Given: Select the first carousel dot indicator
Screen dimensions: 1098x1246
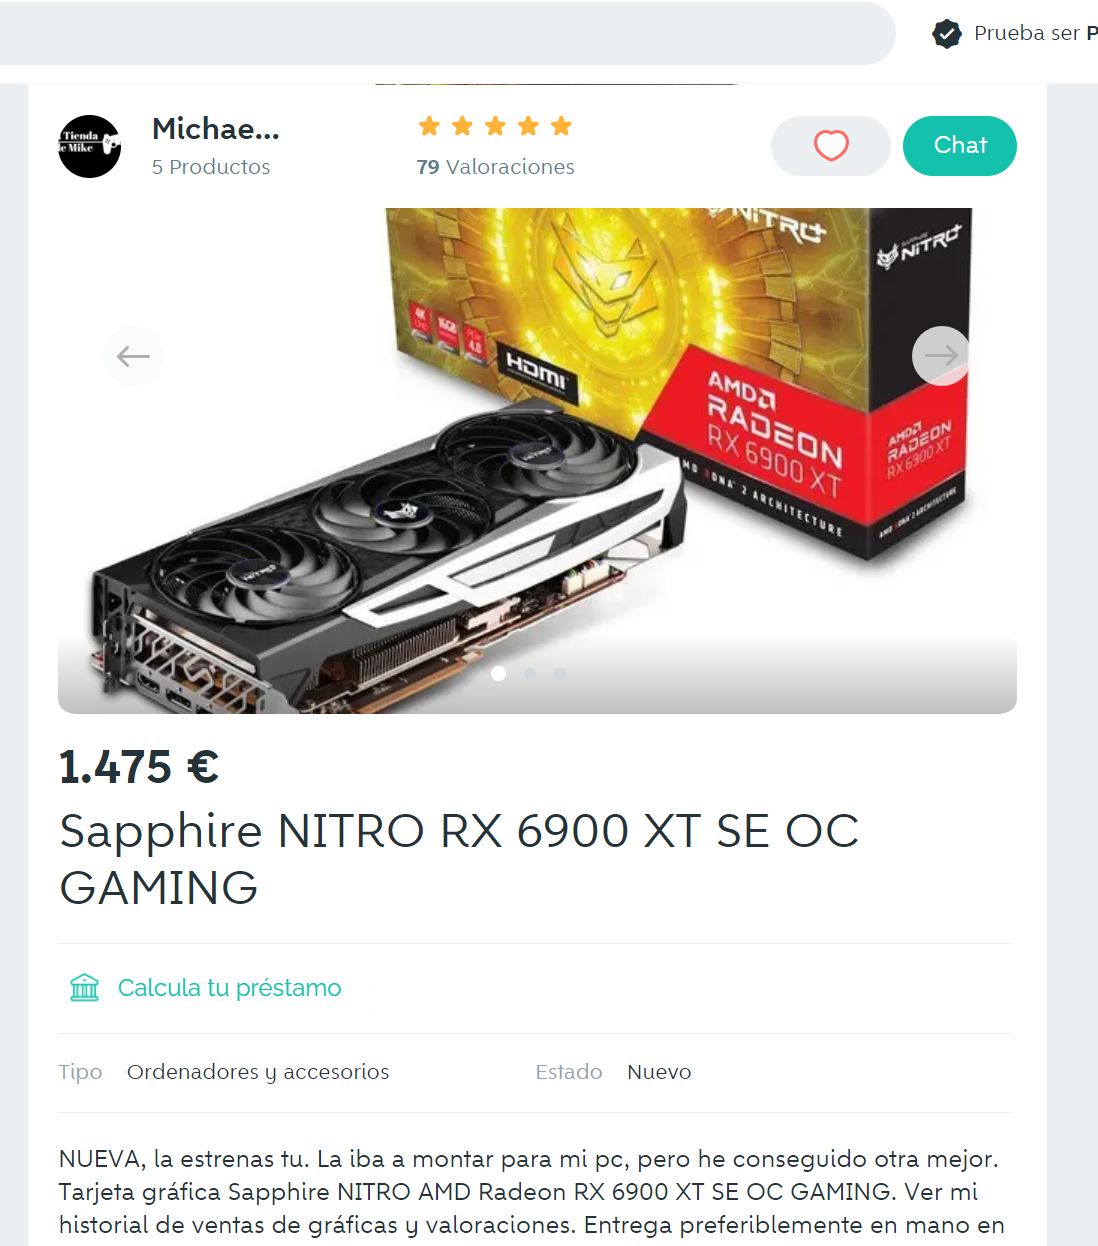Looking at the screenshot, I should (498, 673).
